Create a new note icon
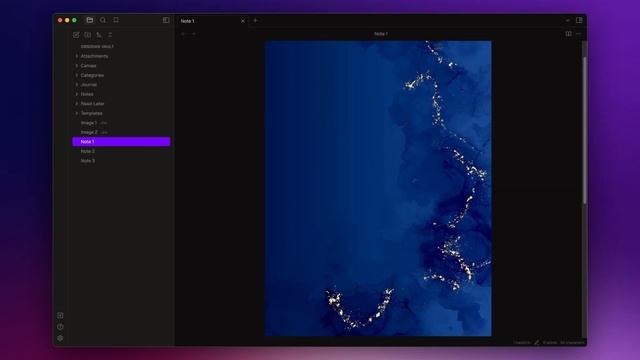Screen dimensions: 640x360 click(x=76, y=35)
